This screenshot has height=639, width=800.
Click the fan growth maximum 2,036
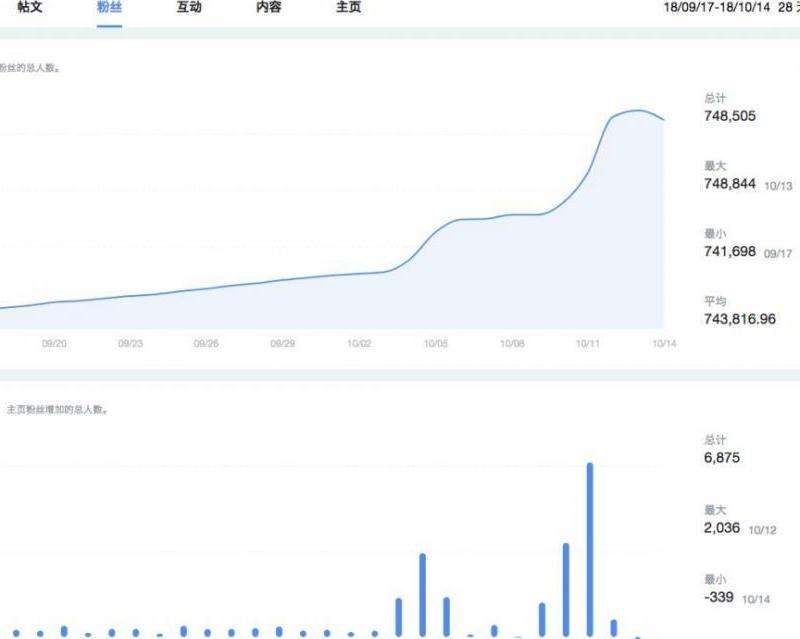[x=721, y=528]
